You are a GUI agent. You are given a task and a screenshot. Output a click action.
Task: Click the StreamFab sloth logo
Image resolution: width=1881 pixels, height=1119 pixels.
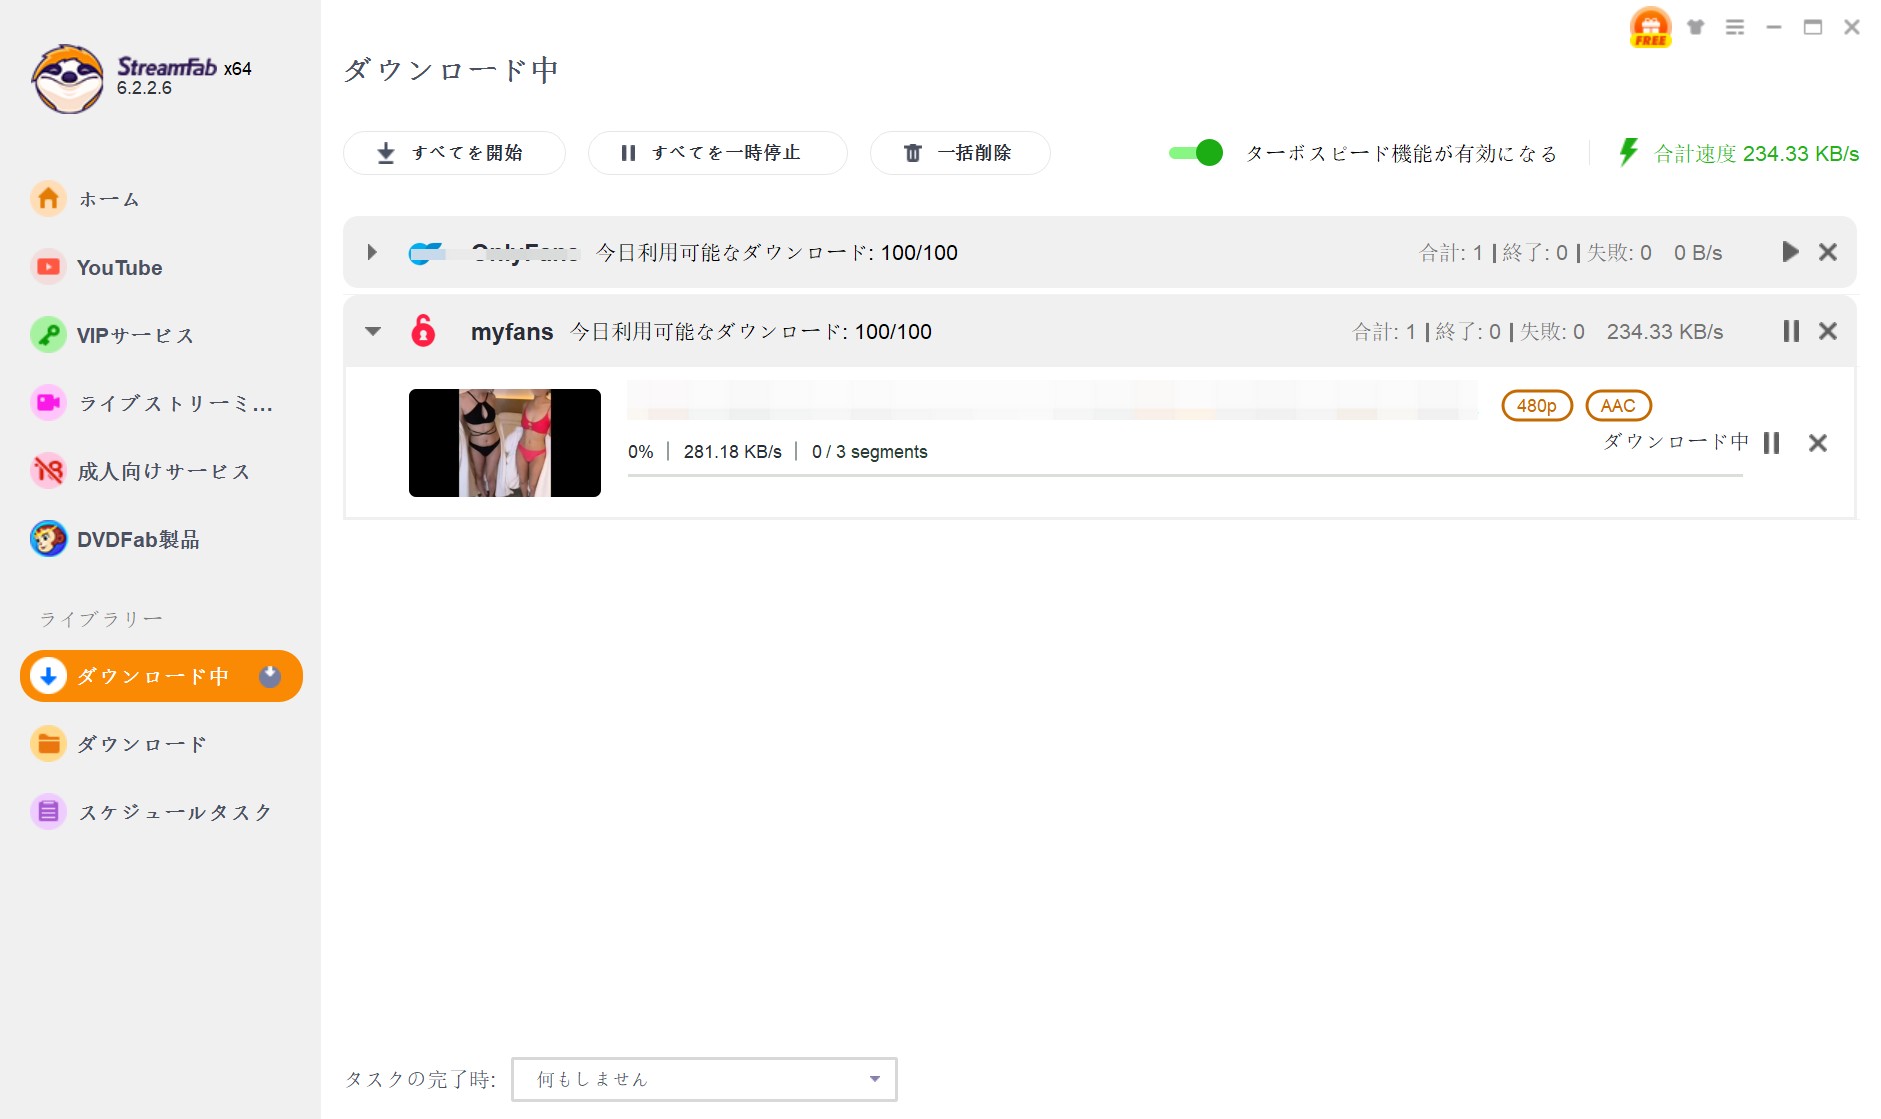click(x=67, y=78)
